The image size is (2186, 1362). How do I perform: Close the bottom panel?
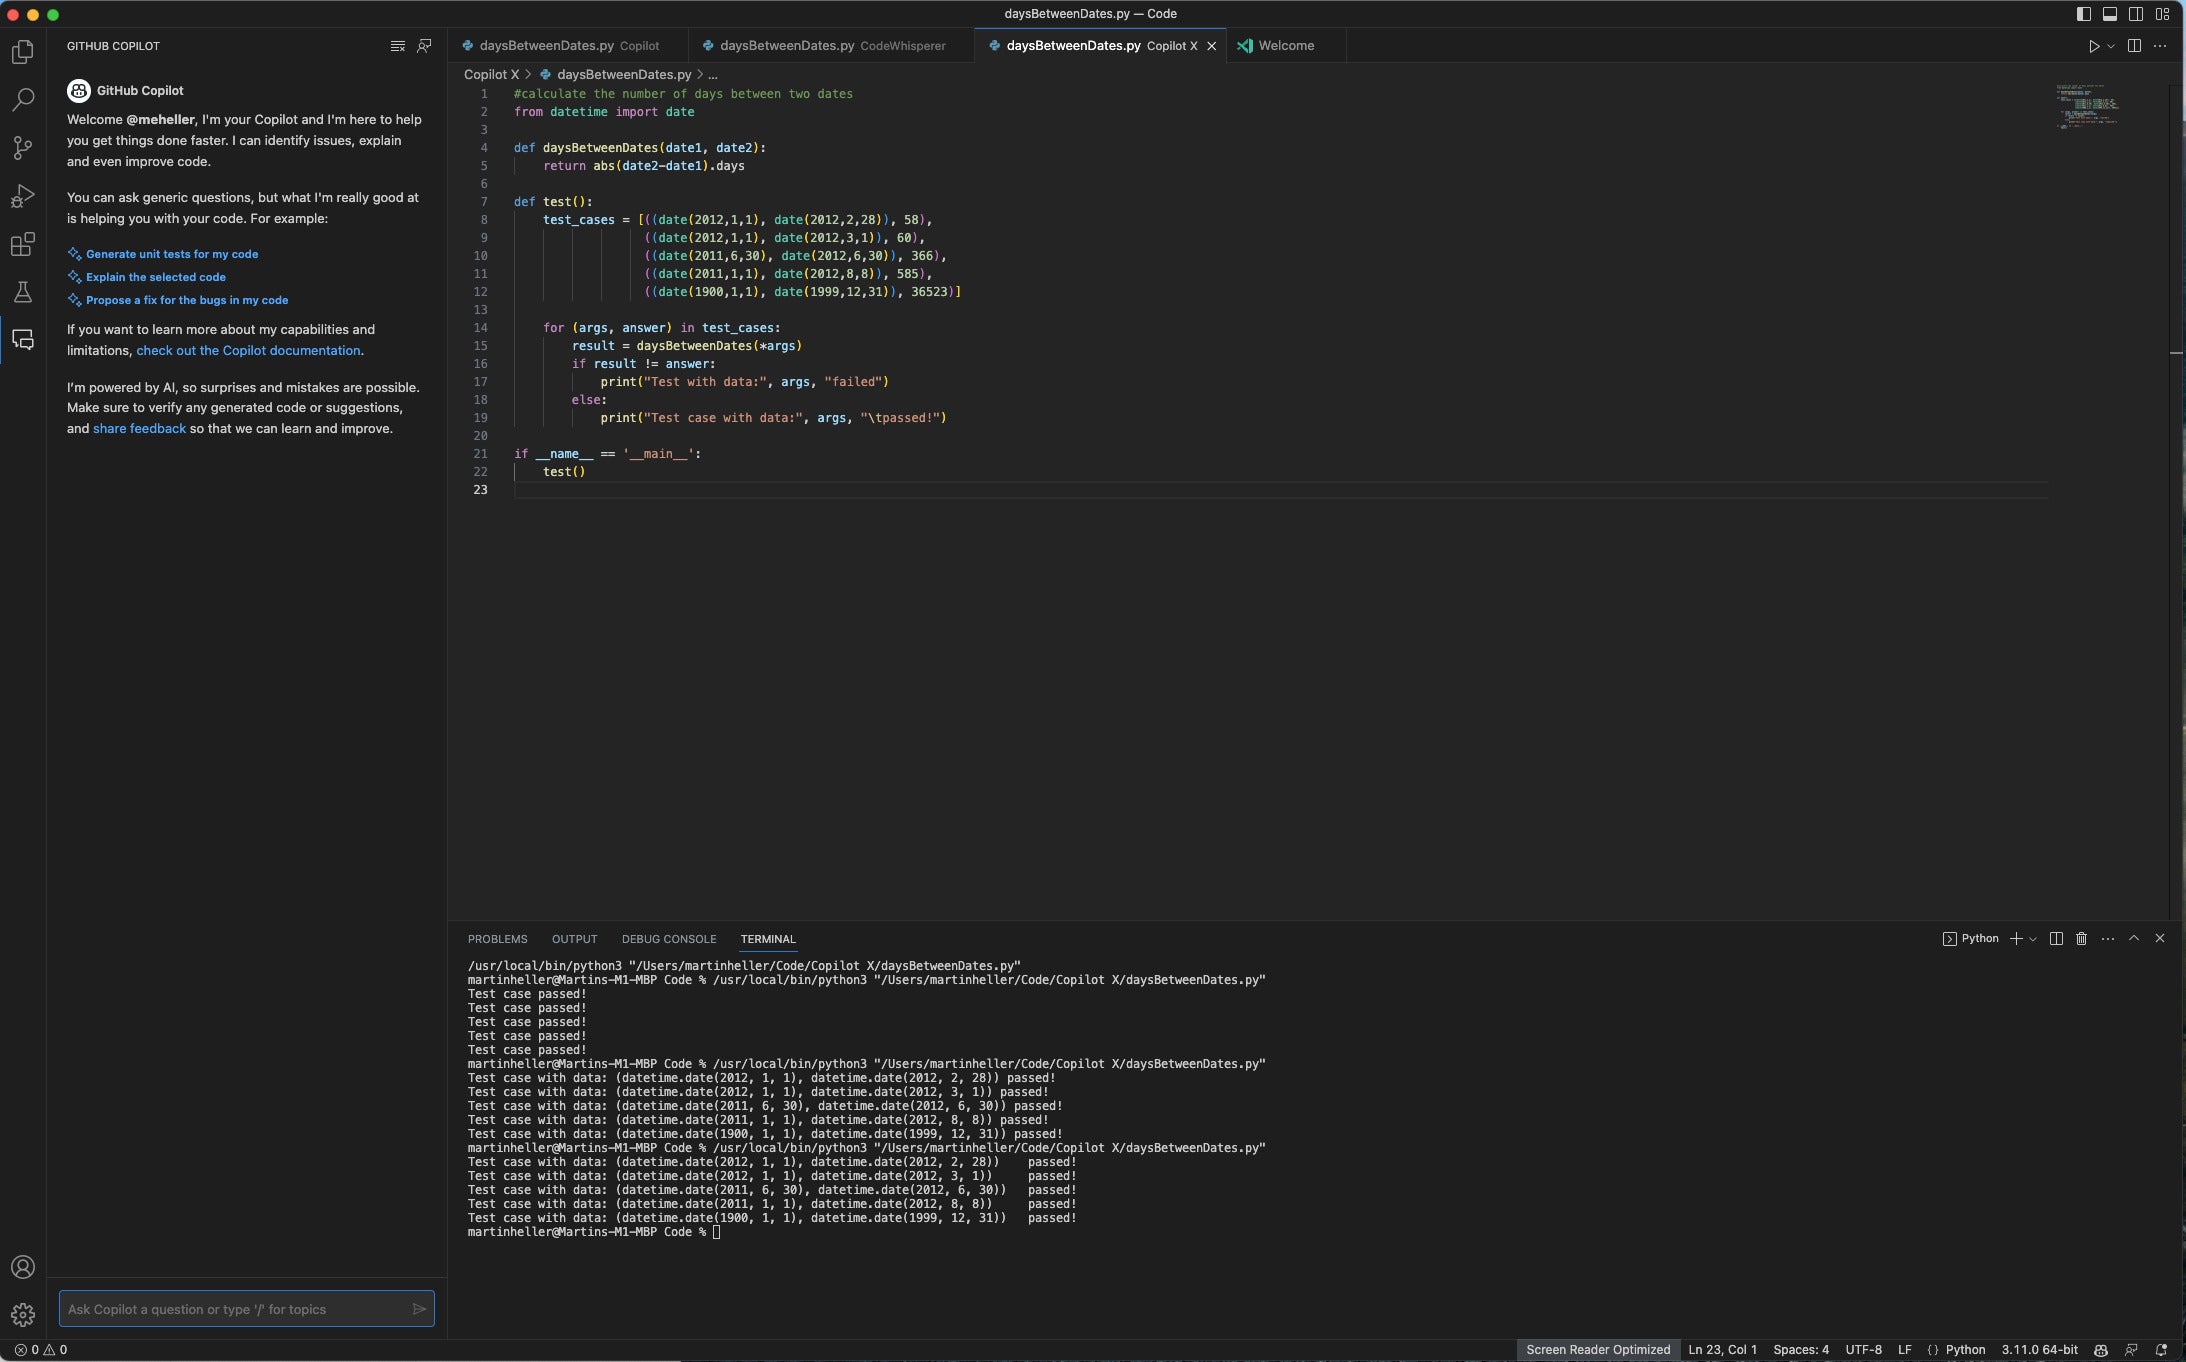click(x=2160, y=938)
